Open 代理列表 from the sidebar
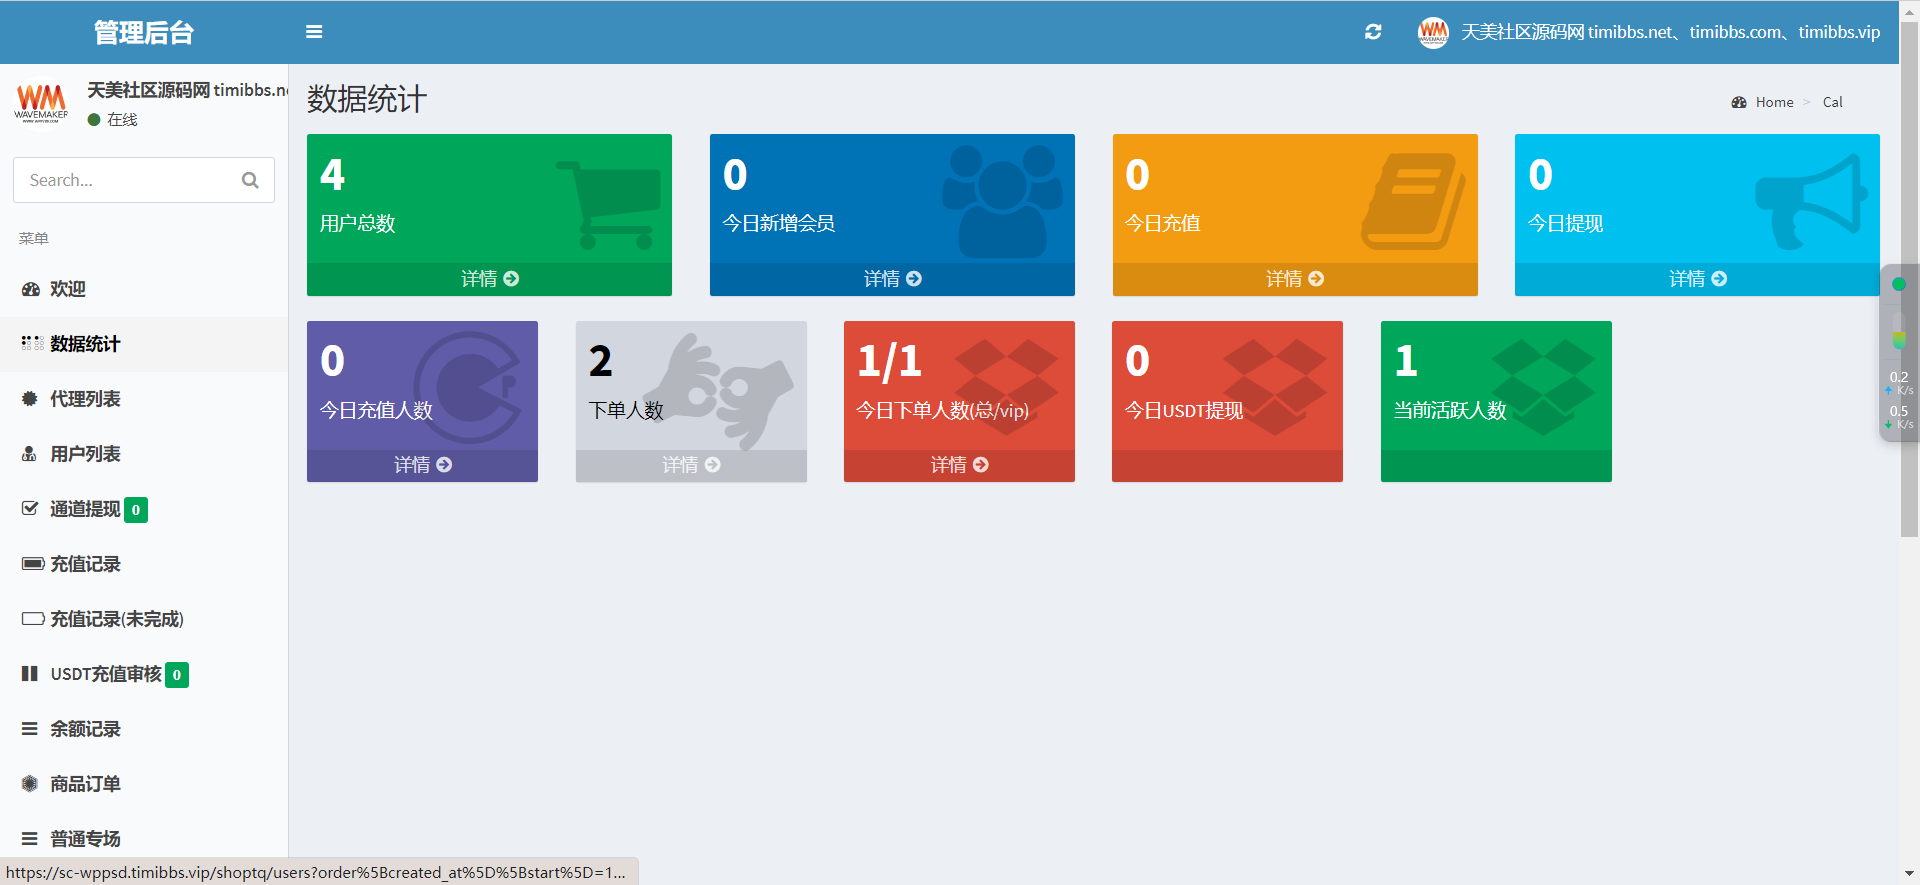 click(x=144, y=399)
